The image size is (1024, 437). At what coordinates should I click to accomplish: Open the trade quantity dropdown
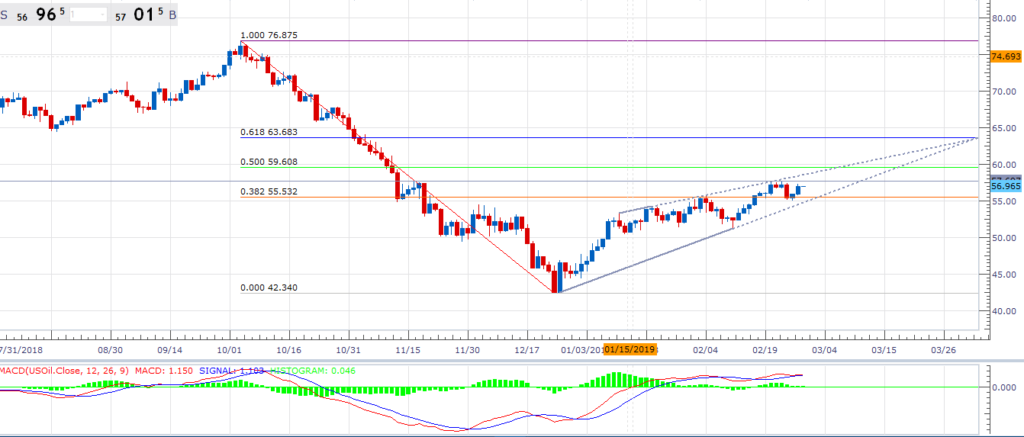tap(90, 16)
